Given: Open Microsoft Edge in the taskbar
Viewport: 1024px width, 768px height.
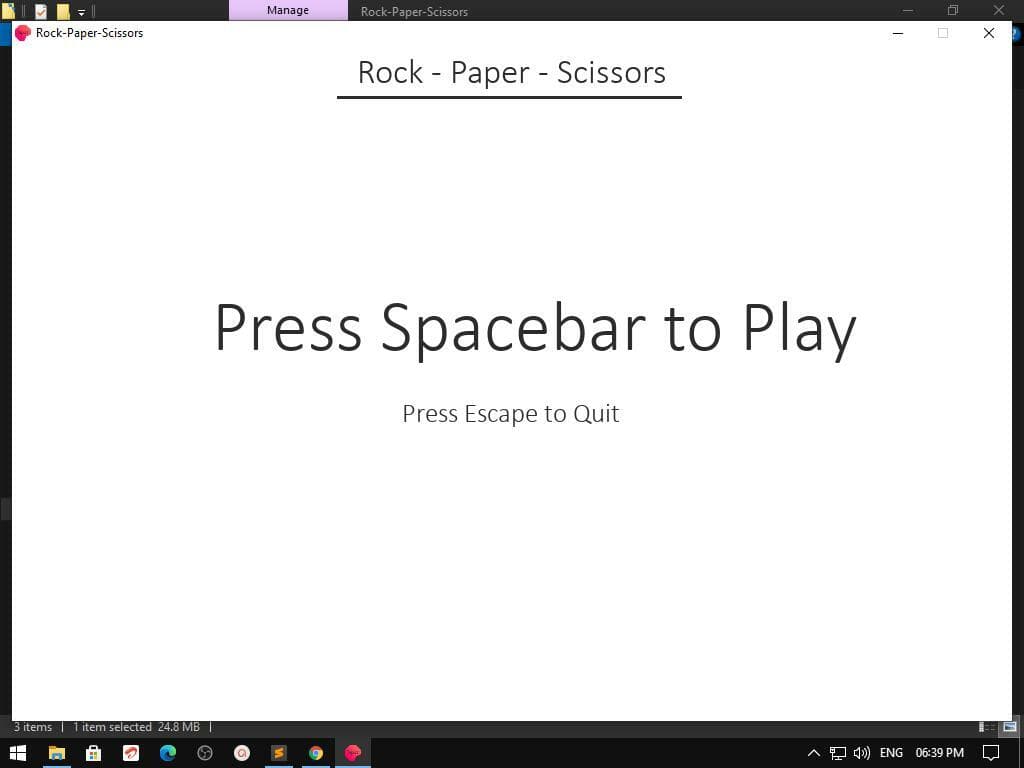Looking at the screenshot, I should [x=168, y=753].
